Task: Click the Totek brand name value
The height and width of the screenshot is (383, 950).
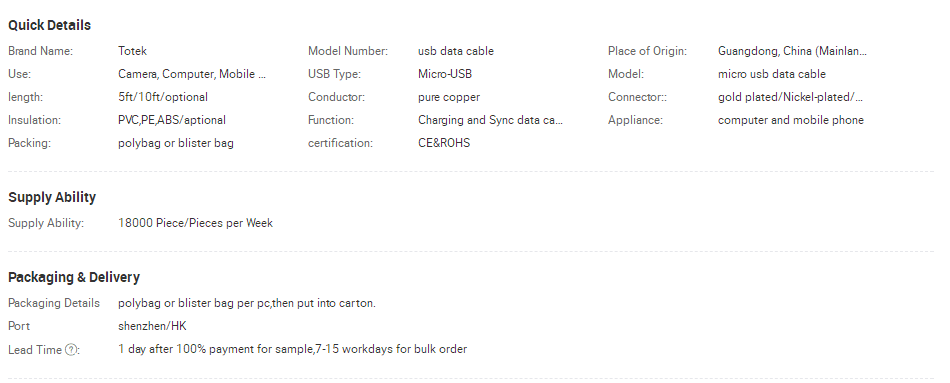Action: point(132,51)
